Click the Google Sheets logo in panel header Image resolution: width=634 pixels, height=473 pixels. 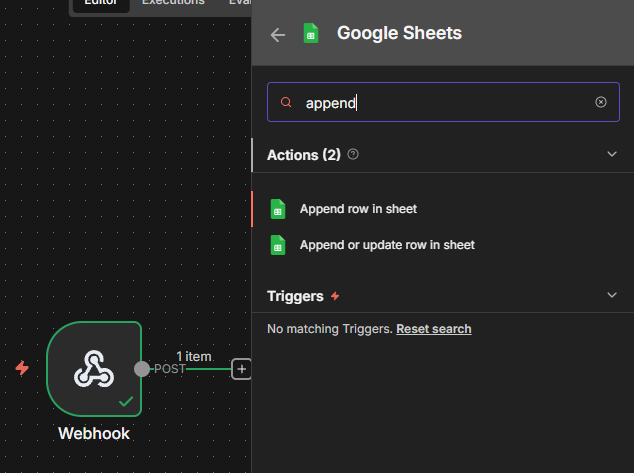pyautogui.click(x=311, y=34)
